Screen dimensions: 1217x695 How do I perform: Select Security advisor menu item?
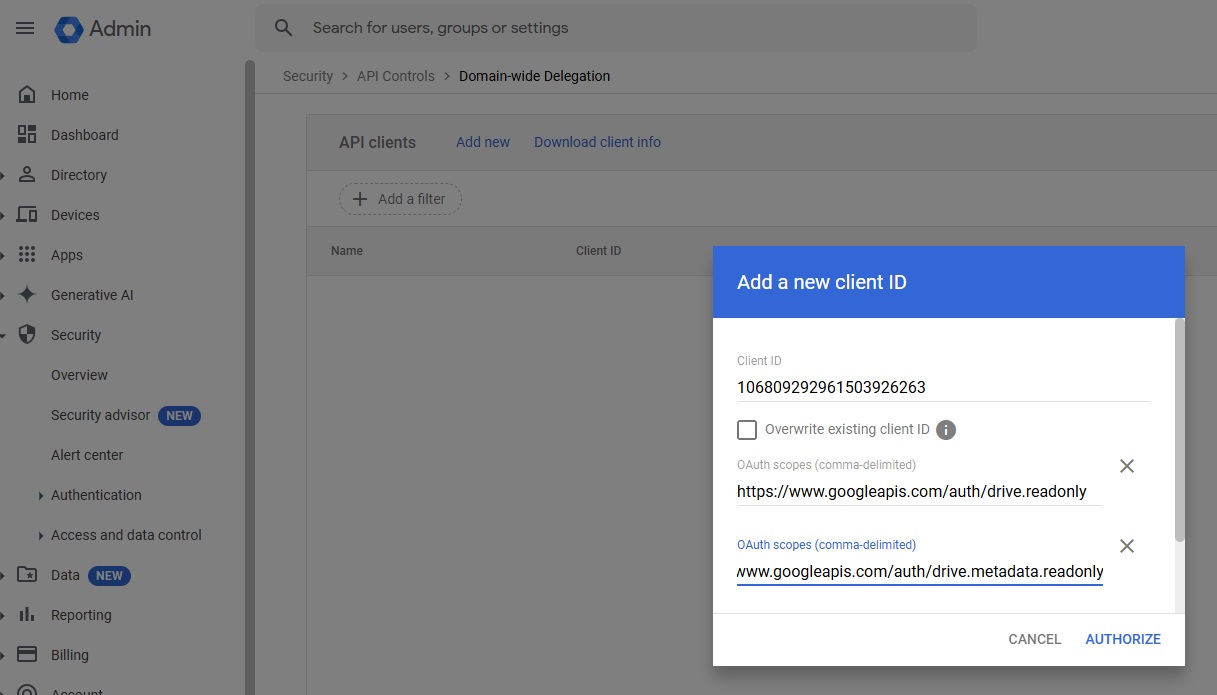(100, 415)
